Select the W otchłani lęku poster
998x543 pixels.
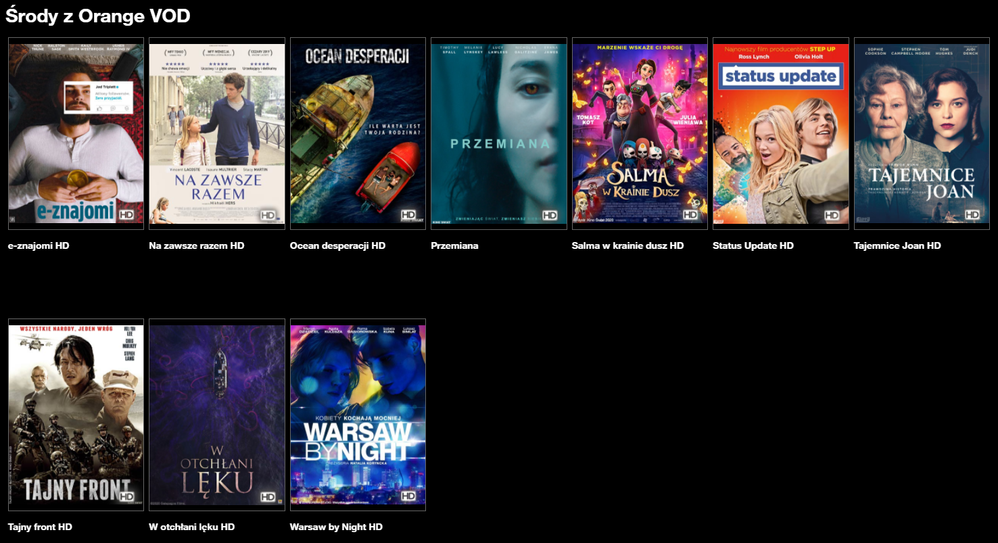tap(217, 415)
